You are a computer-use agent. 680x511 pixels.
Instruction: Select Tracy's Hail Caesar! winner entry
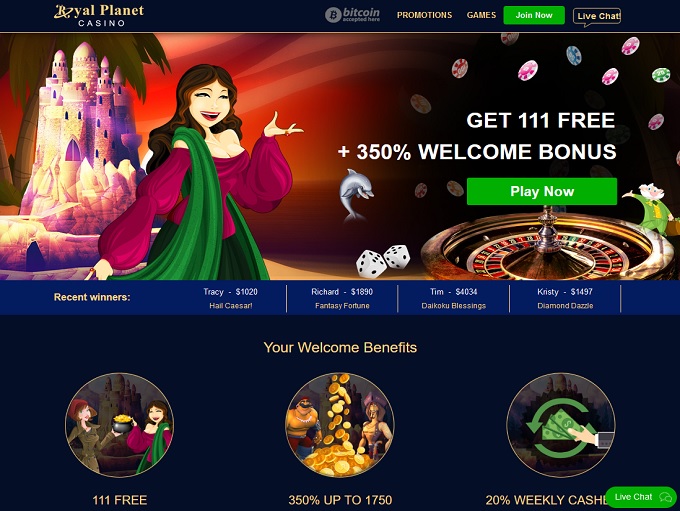click(x=231, y=298)
